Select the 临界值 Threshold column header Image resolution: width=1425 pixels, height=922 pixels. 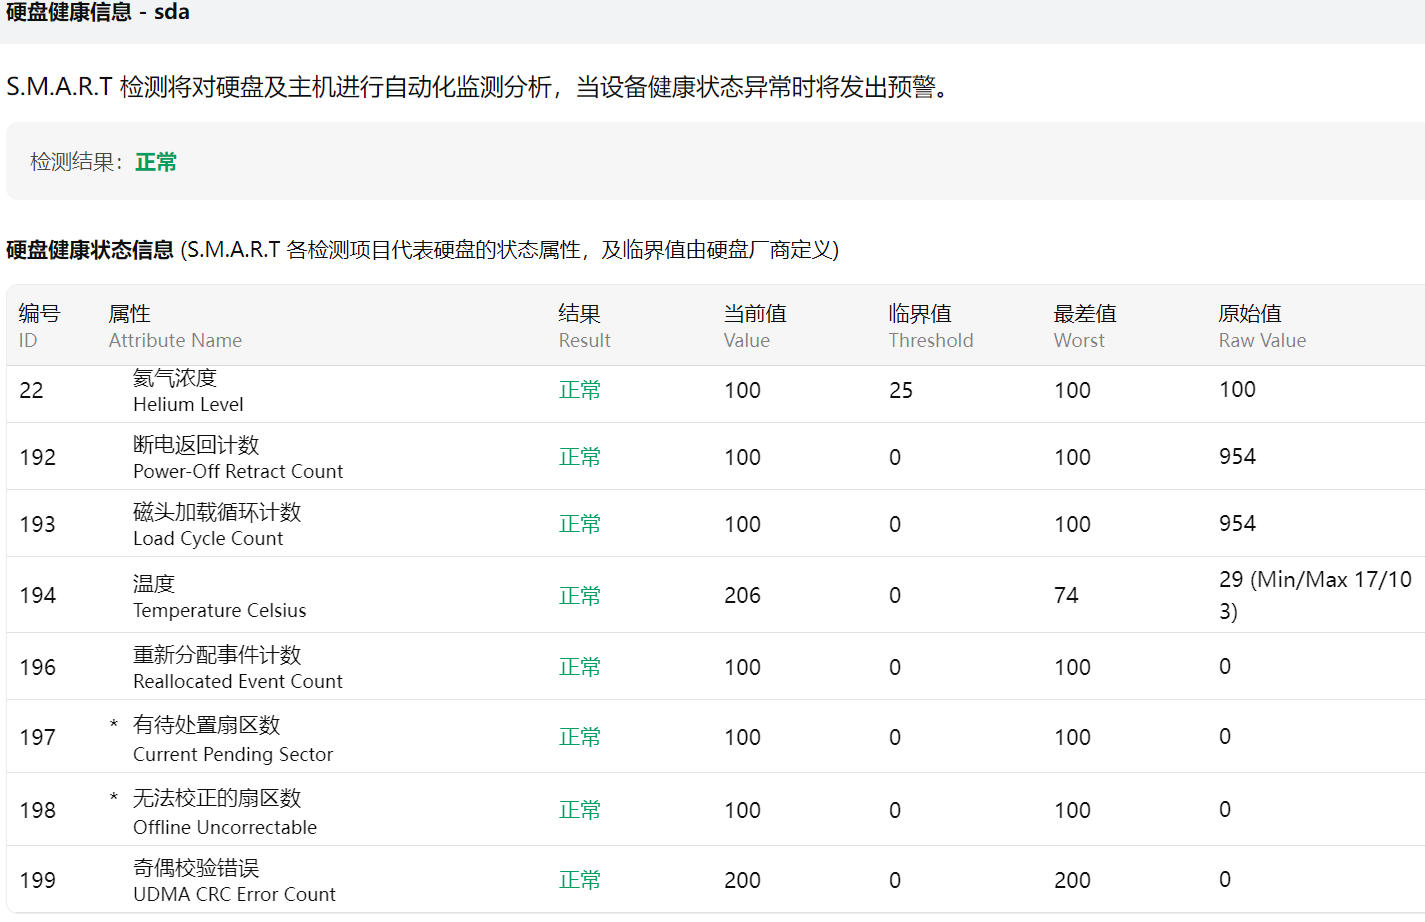coord(930,326)
